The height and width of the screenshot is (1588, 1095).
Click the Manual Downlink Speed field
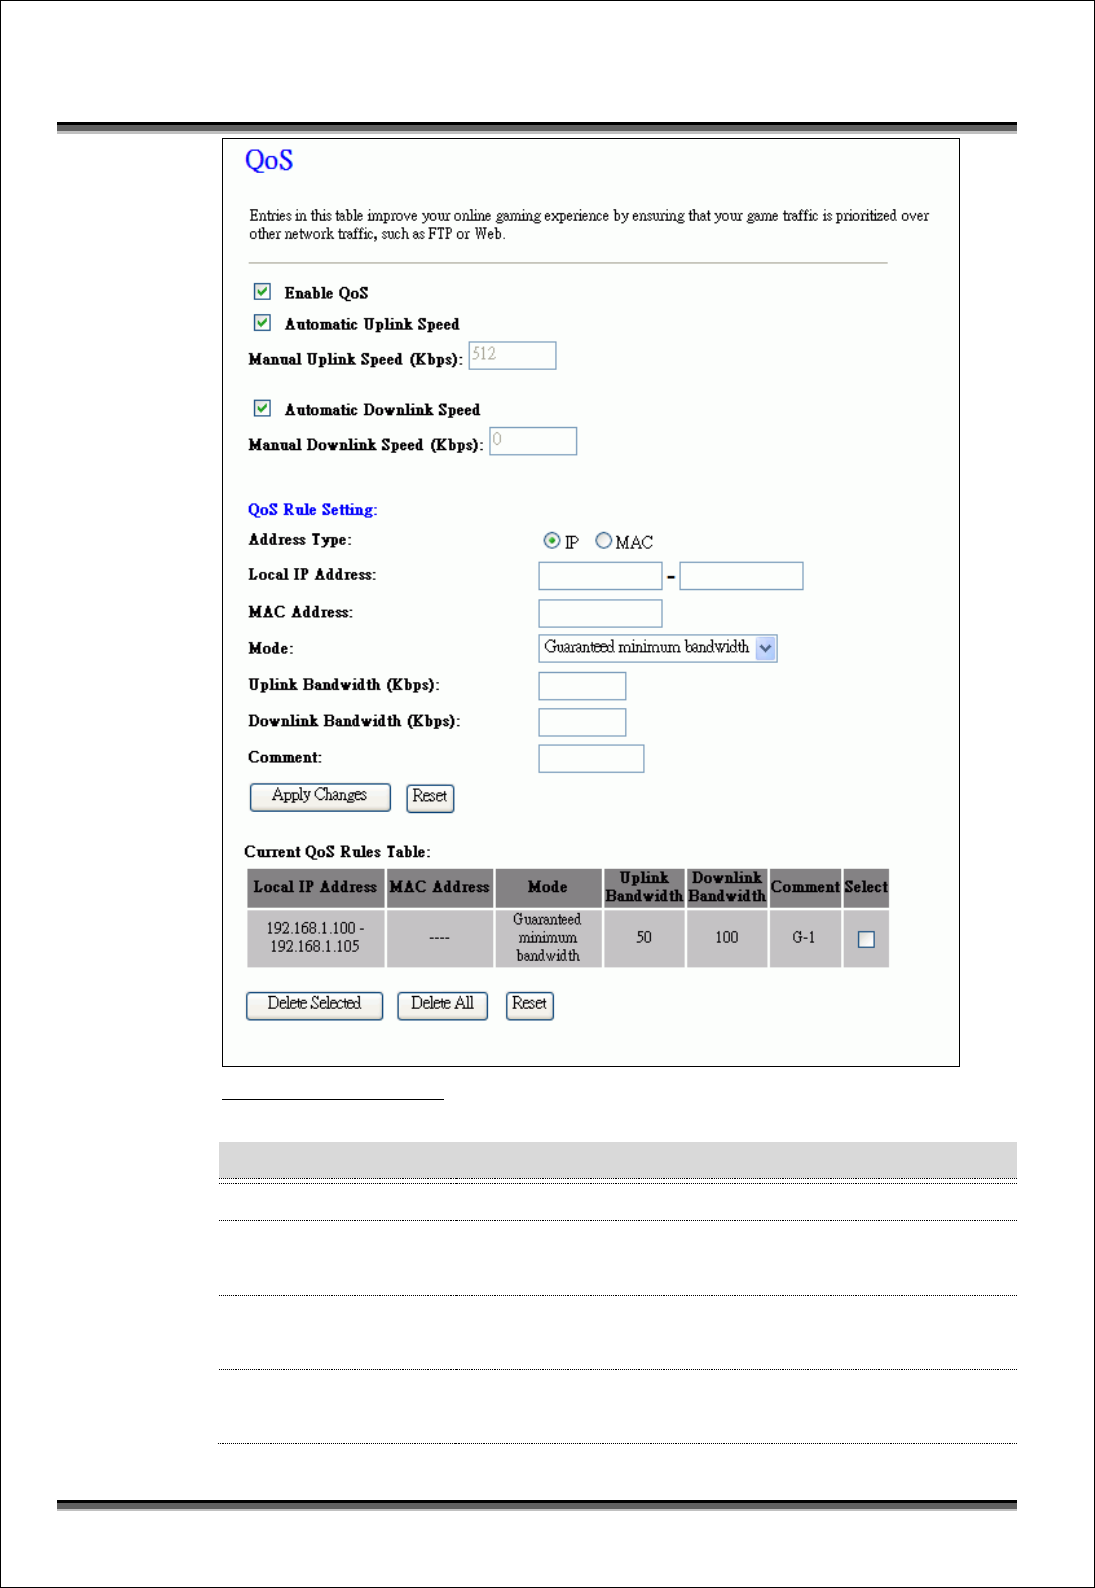pyautogui.click(x=533, y=441)
